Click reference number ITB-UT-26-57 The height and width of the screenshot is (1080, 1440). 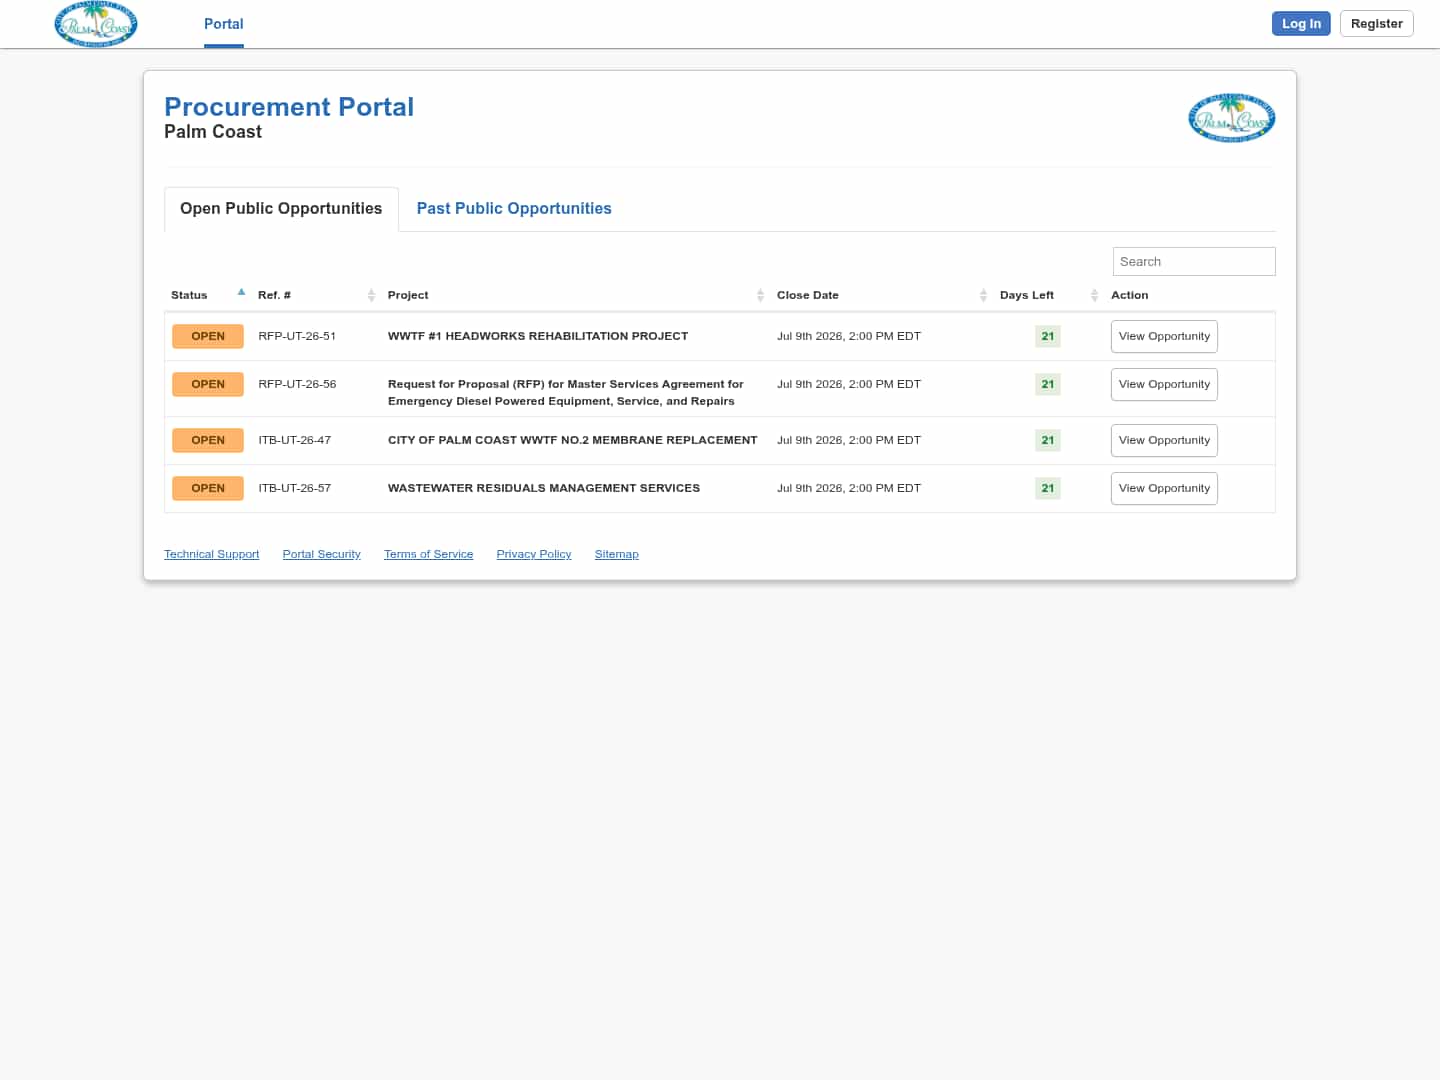click(294, 488)
